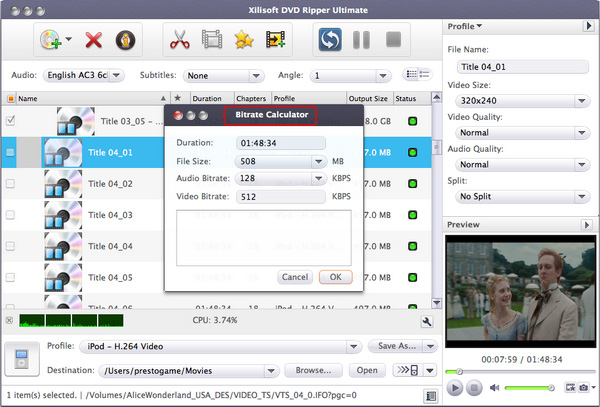Open the filmstrip video edit tool
This screenshot has height=407, width=600.
[x=212, y=41]
